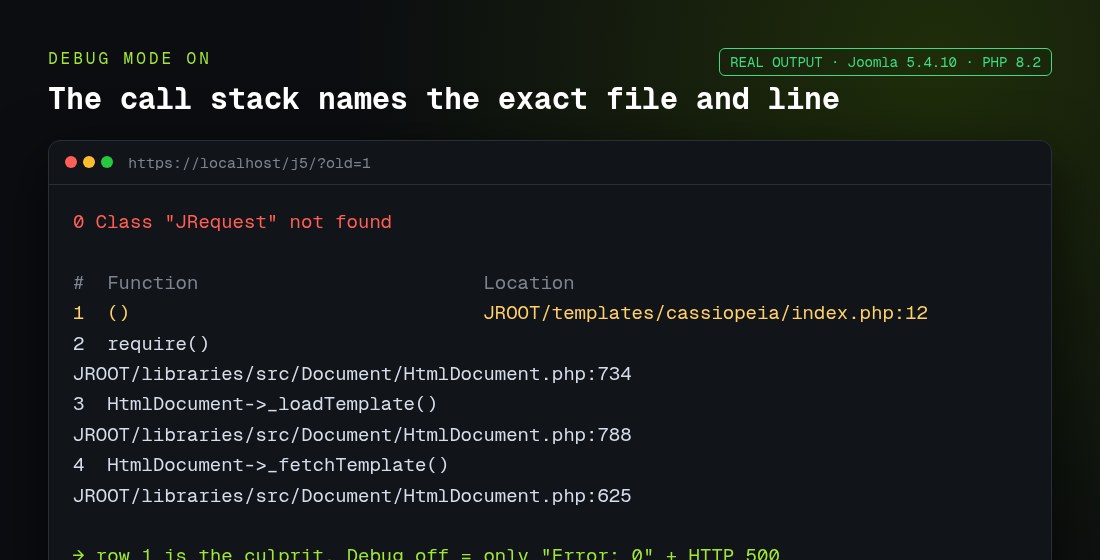
Task: Click the HtmlDocument.php:625 location
Action: [x=352, y=496]
